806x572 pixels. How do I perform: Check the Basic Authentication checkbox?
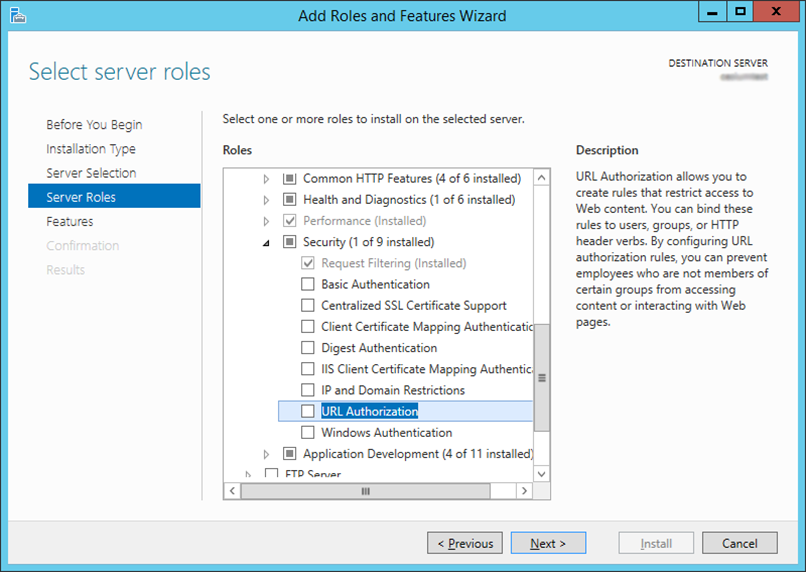(x=307, y=284)
